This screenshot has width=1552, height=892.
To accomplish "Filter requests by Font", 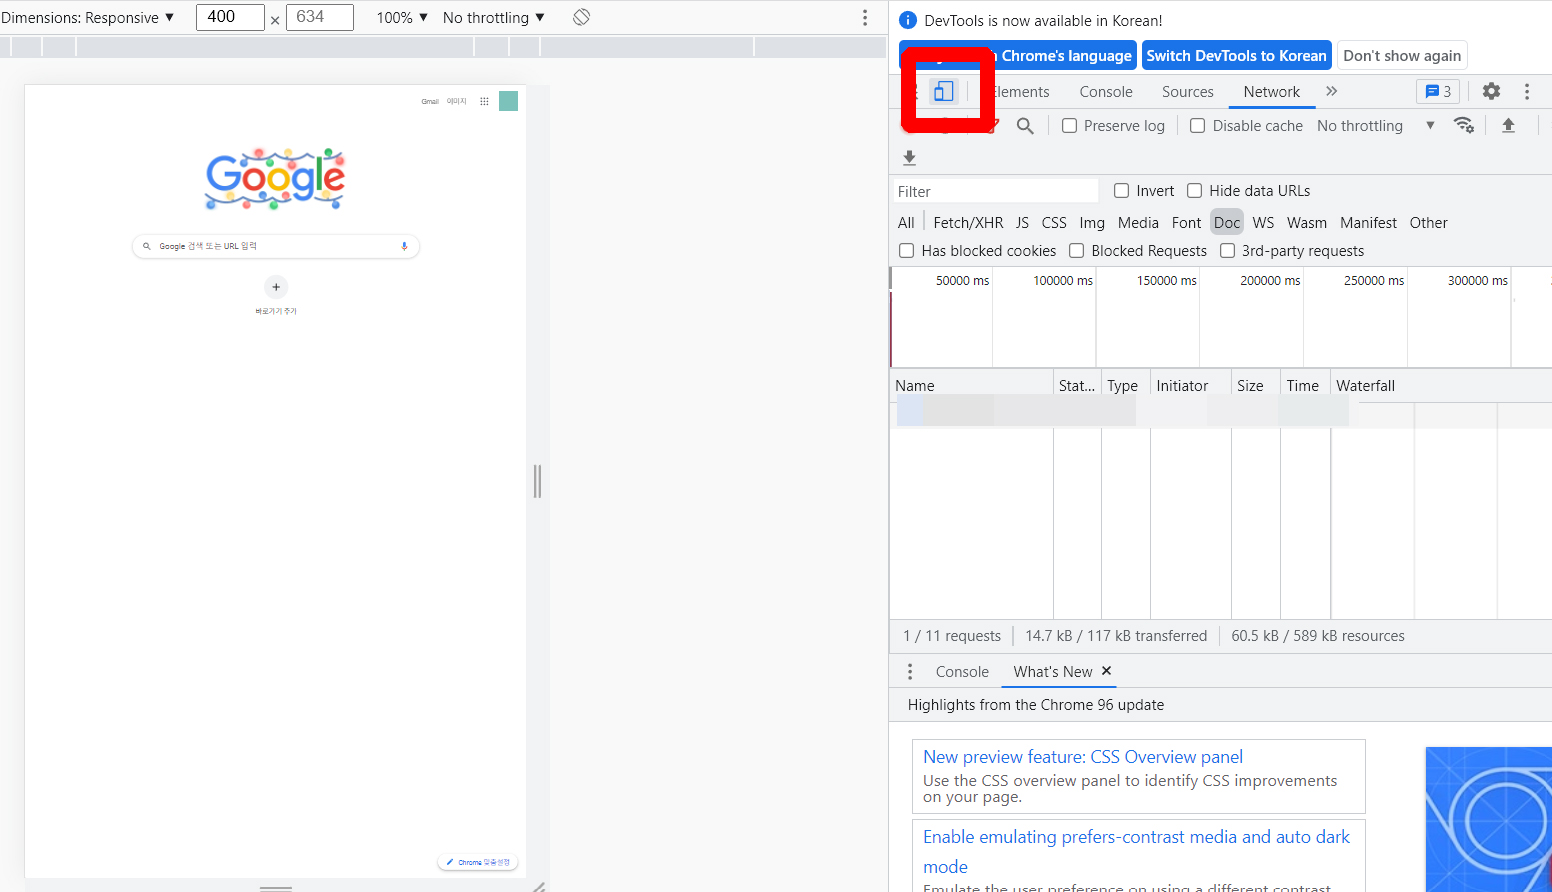I will coord(1186,223).
